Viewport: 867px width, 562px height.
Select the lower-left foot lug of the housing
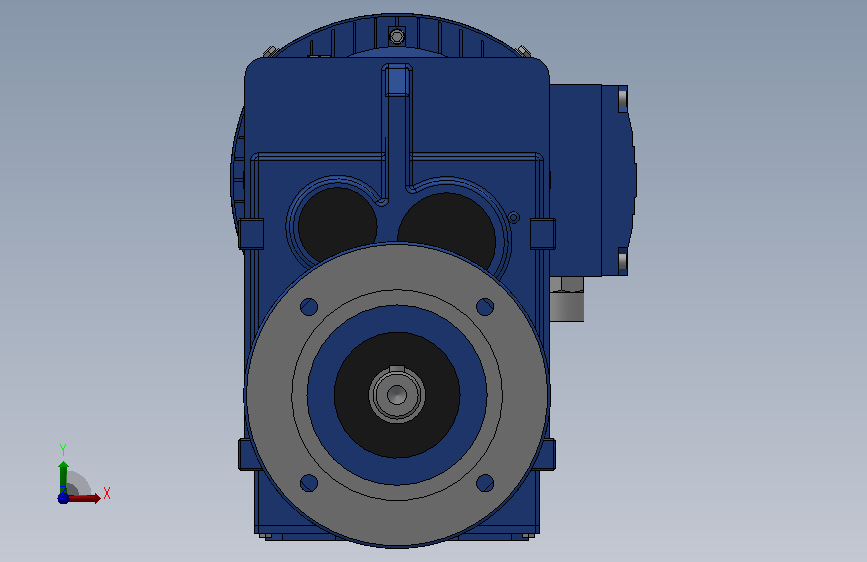tap(247, 455)
